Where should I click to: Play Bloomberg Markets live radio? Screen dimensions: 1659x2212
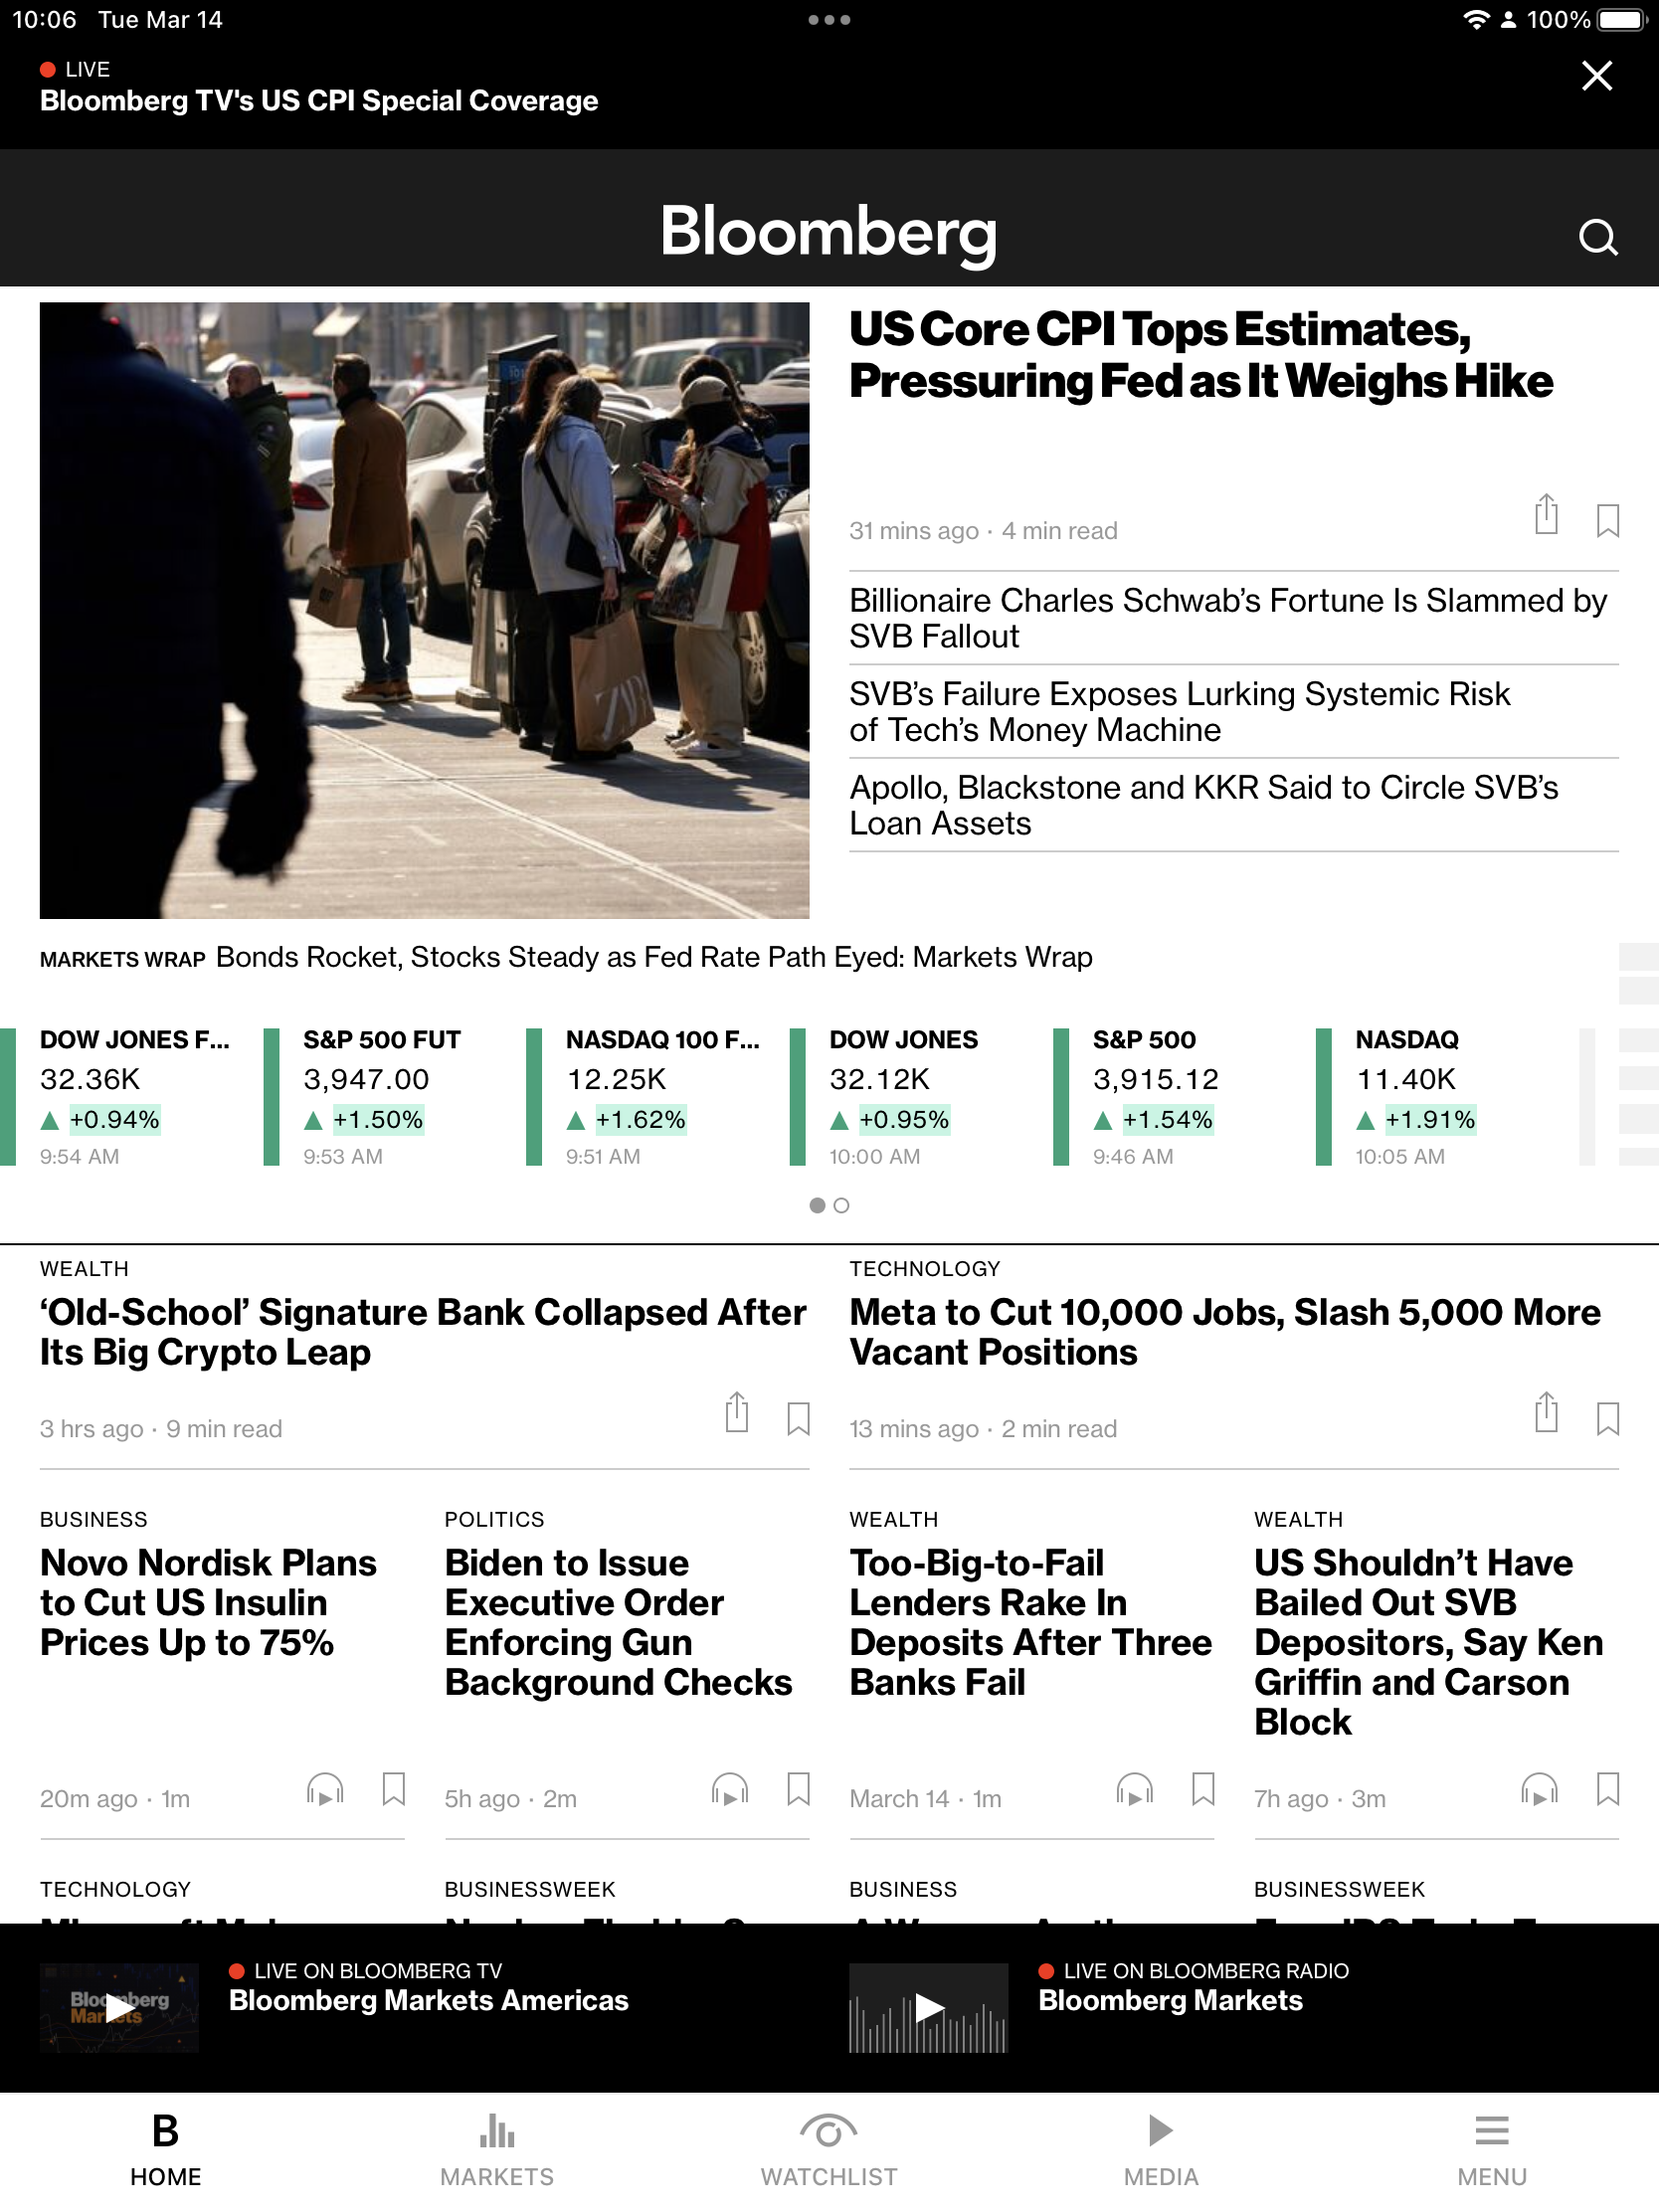click(928, 2007)
